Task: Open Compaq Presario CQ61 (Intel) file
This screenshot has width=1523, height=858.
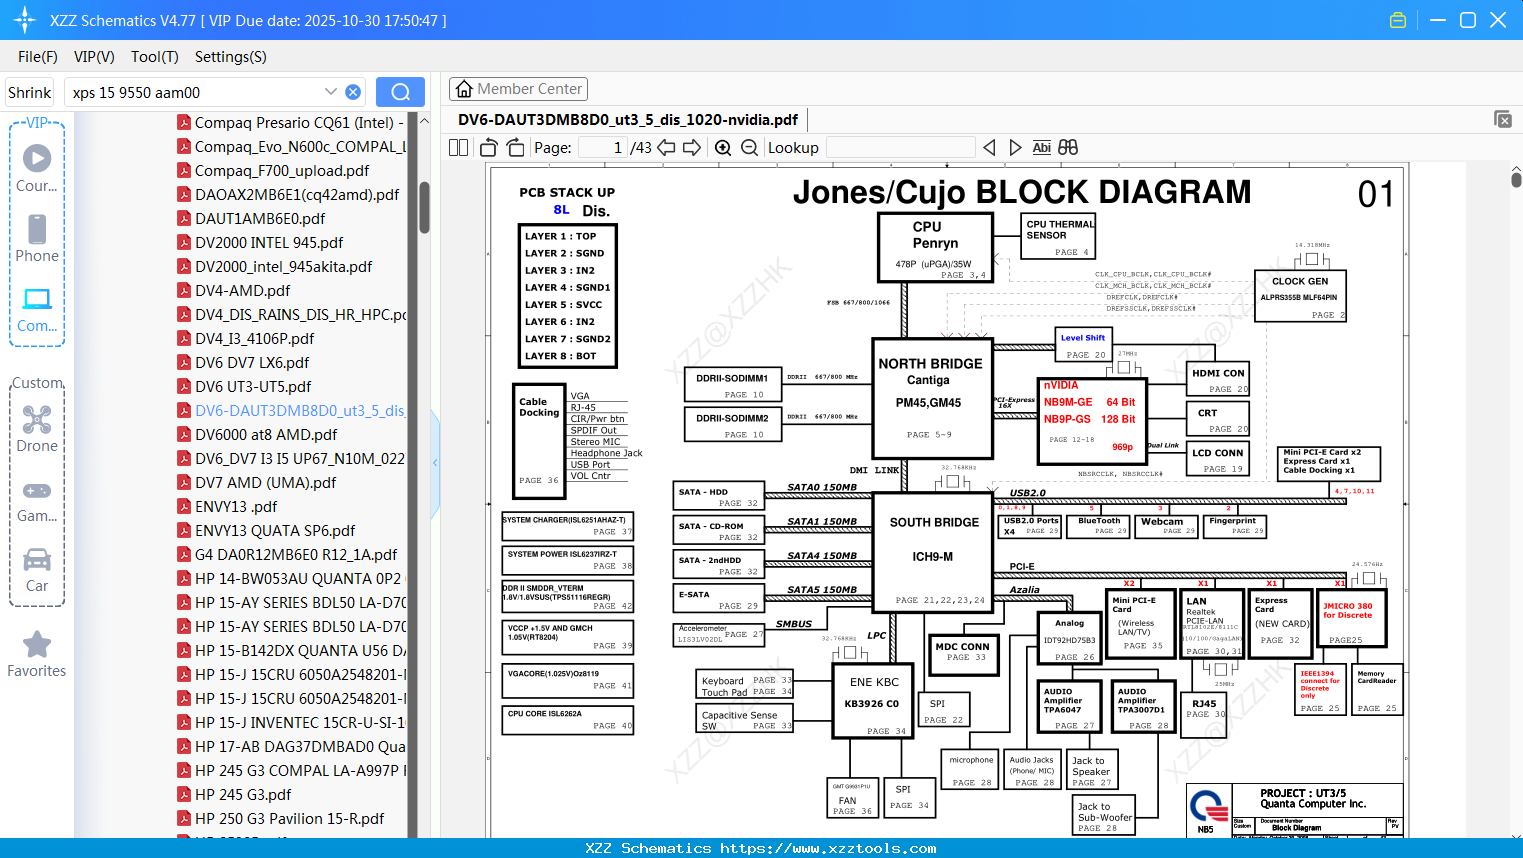Action: tap(290, 122)
